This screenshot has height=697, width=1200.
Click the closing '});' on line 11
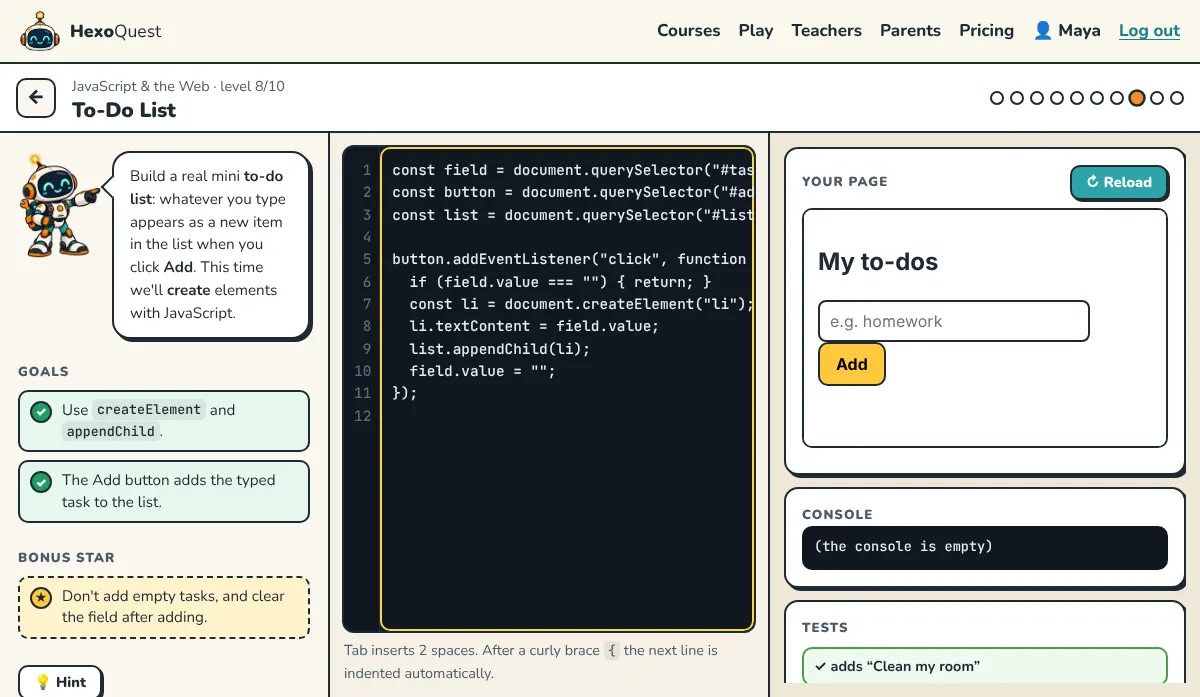[x=405, y=393]
